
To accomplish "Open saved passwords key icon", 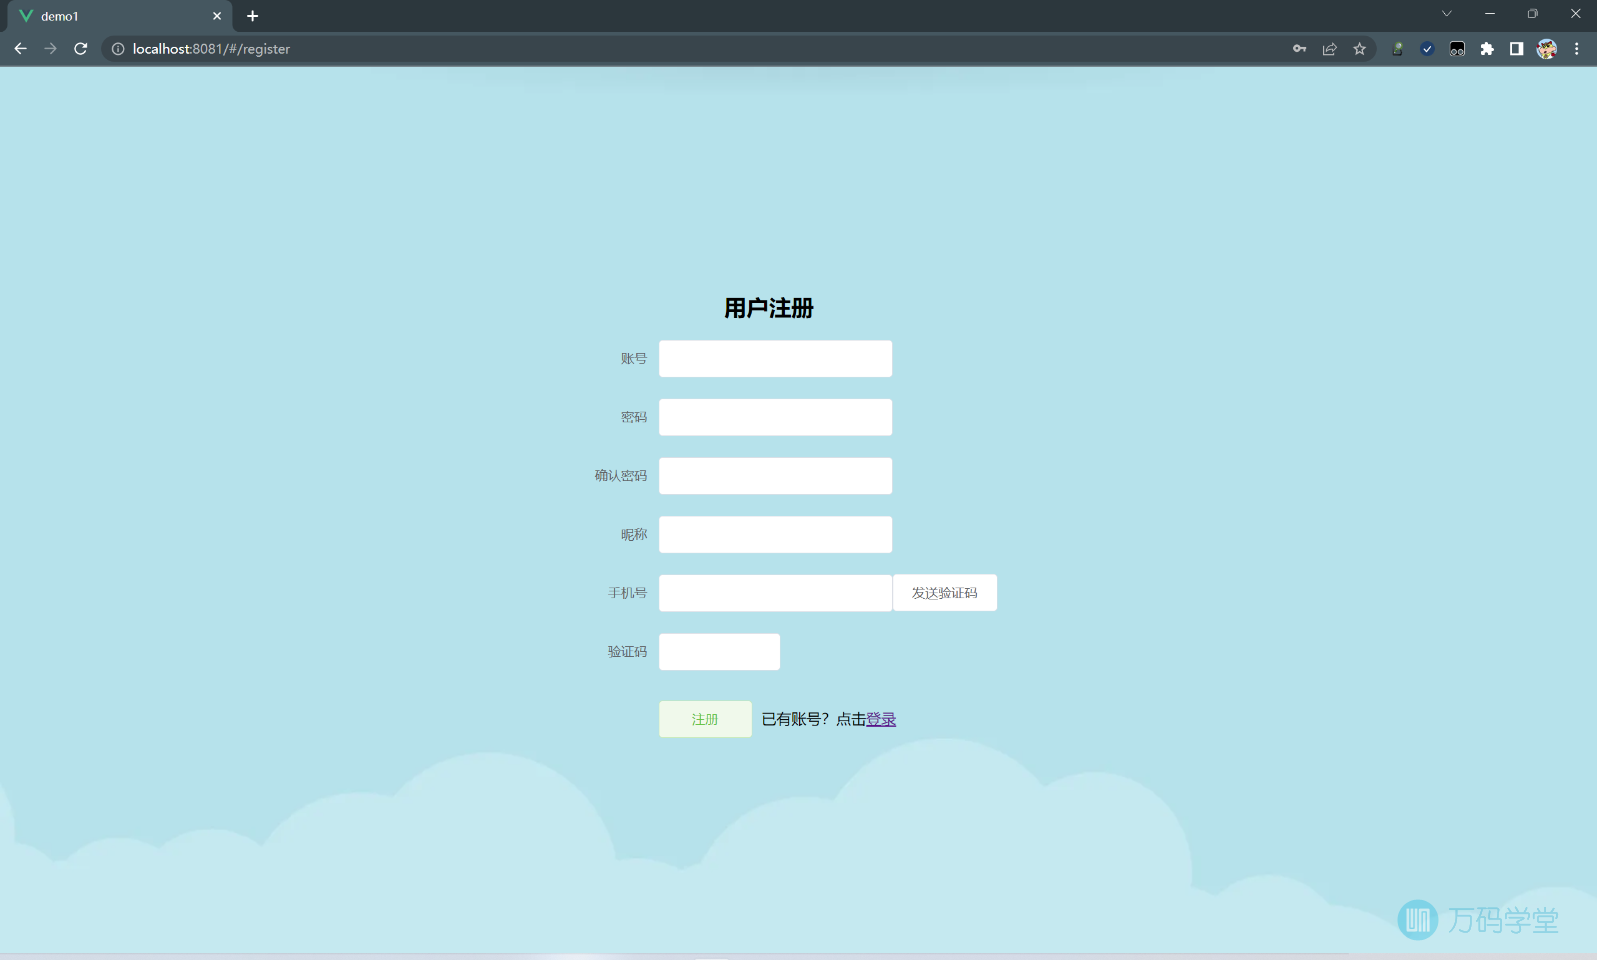I will point(1299,49).
